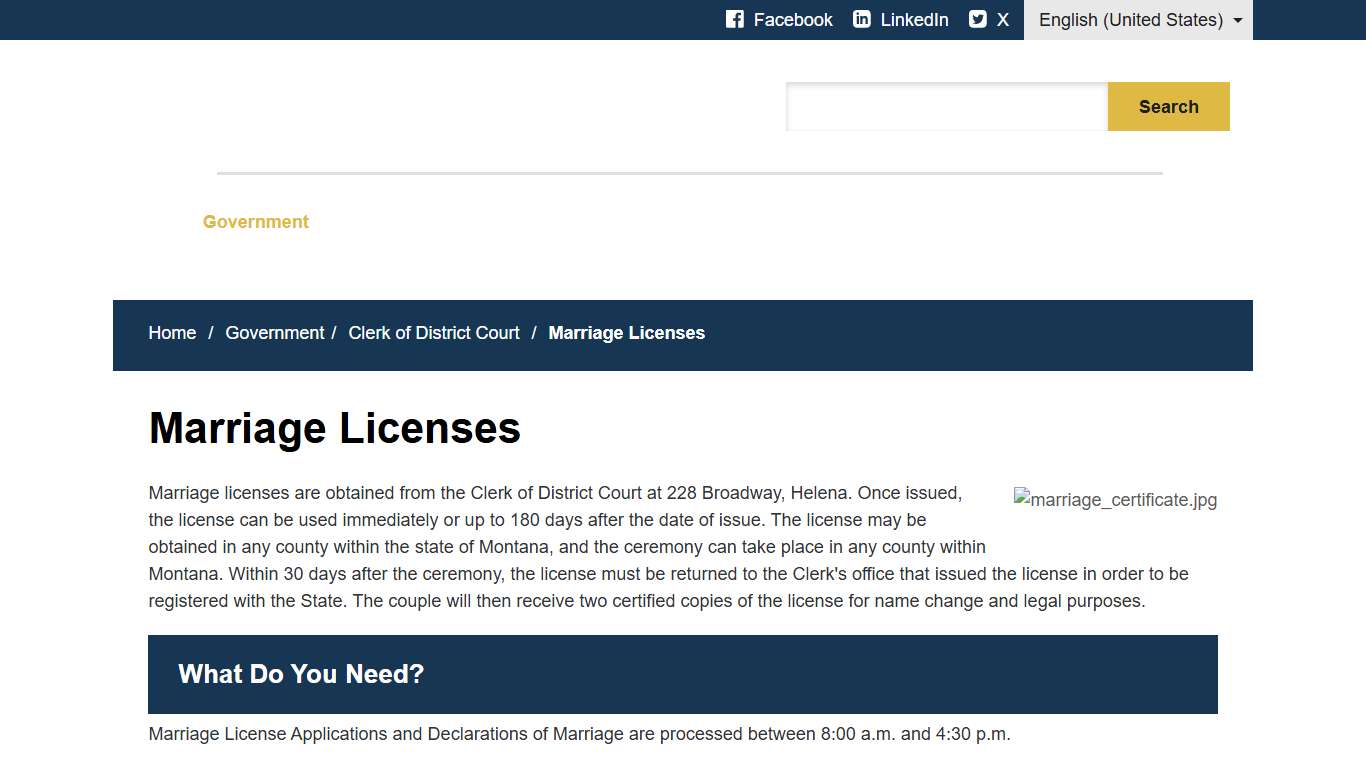
Task: Select the Marriage Licenses breadcrumb item
Action: (626, 332)
